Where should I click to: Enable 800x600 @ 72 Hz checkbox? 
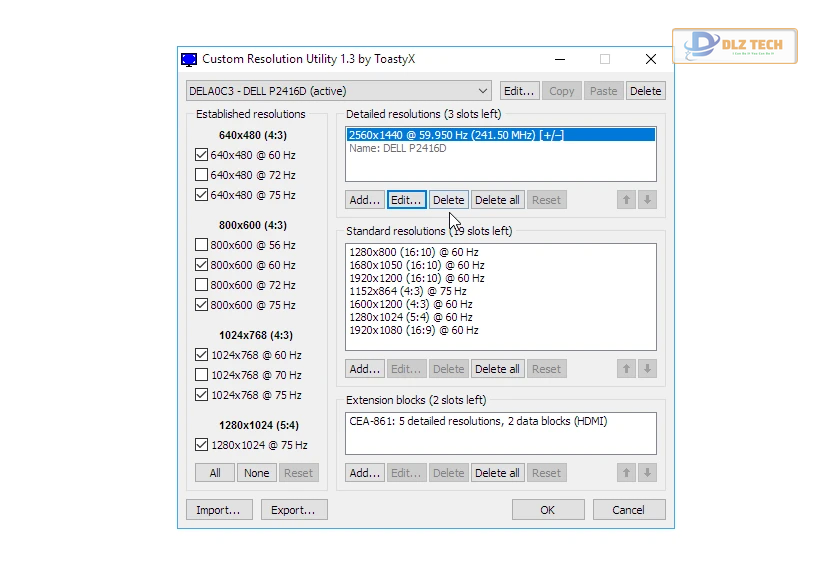coord(201,284)
